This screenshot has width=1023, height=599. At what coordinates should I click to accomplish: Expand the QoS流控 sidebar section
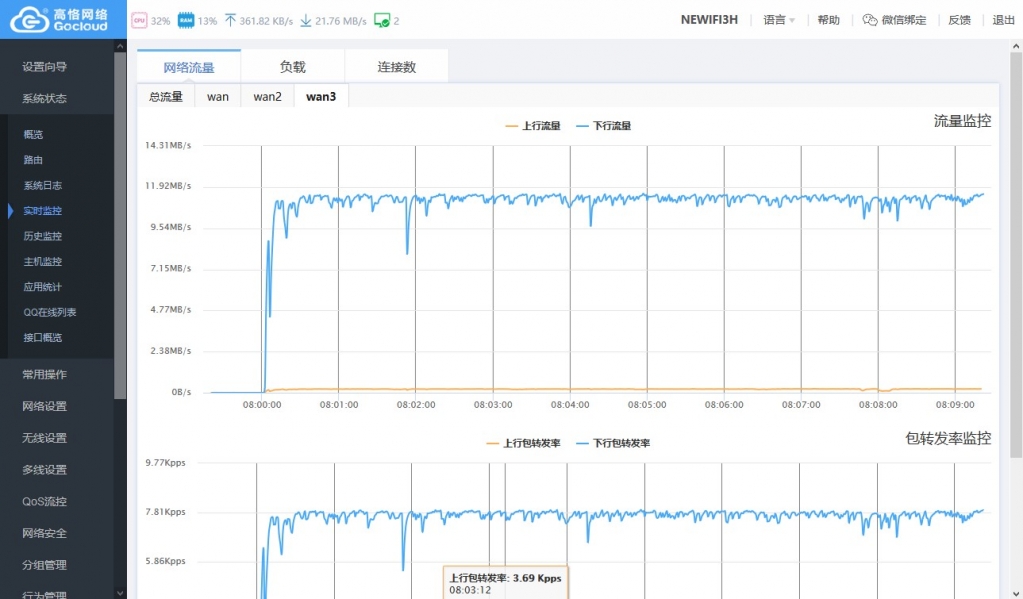coord(44,502)
